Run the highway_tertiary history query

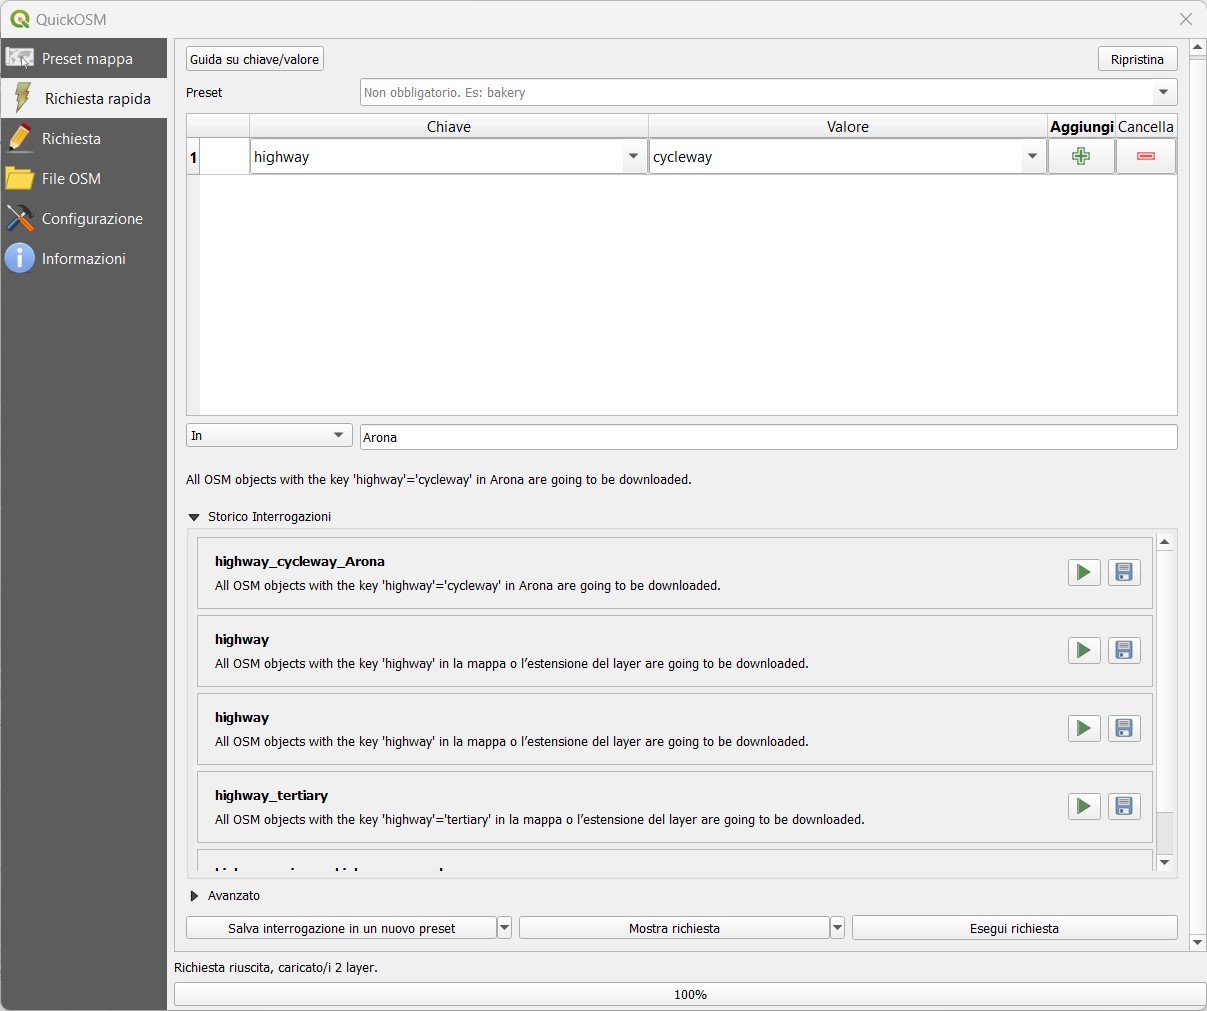tap(1083, 806)
